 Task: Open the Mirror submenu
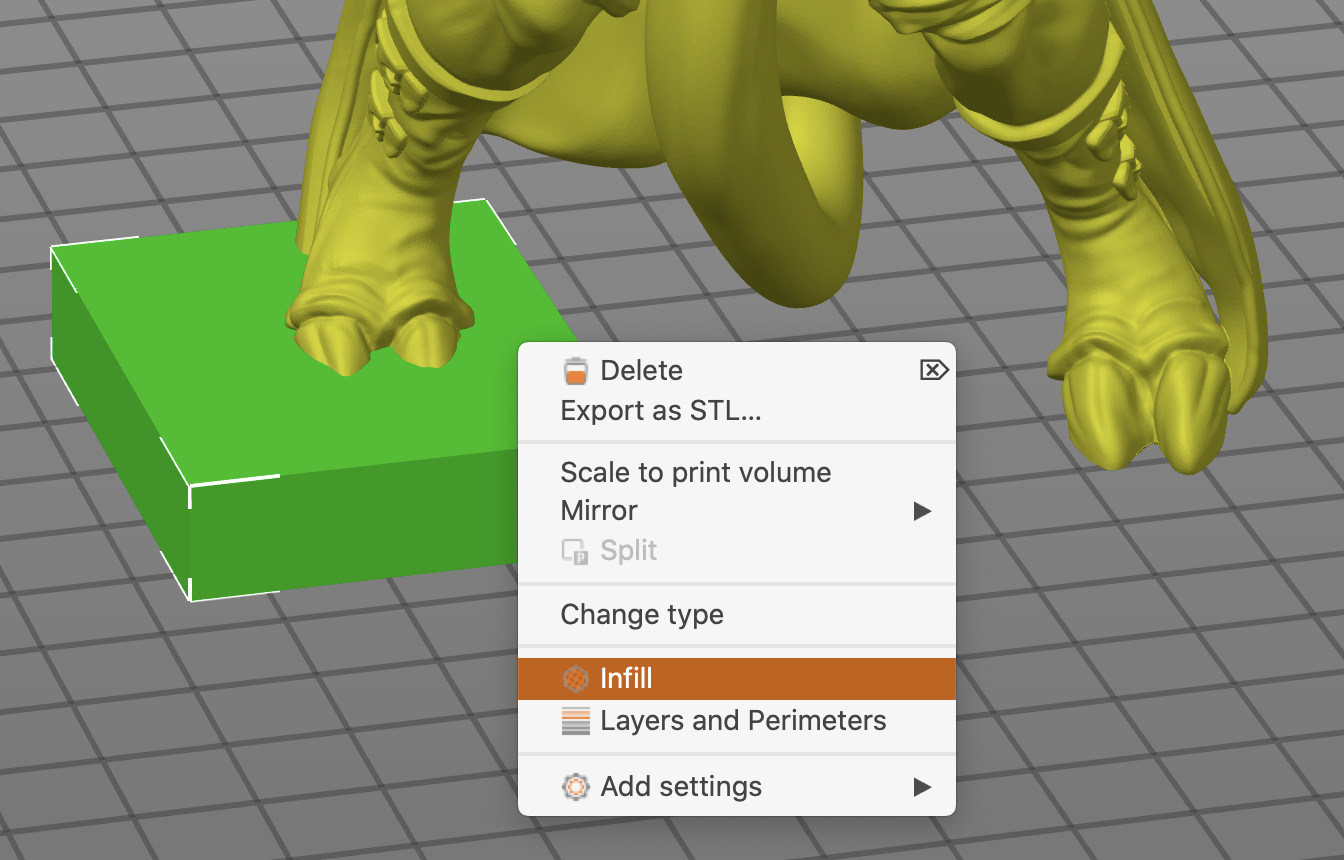tap(737, 511)
